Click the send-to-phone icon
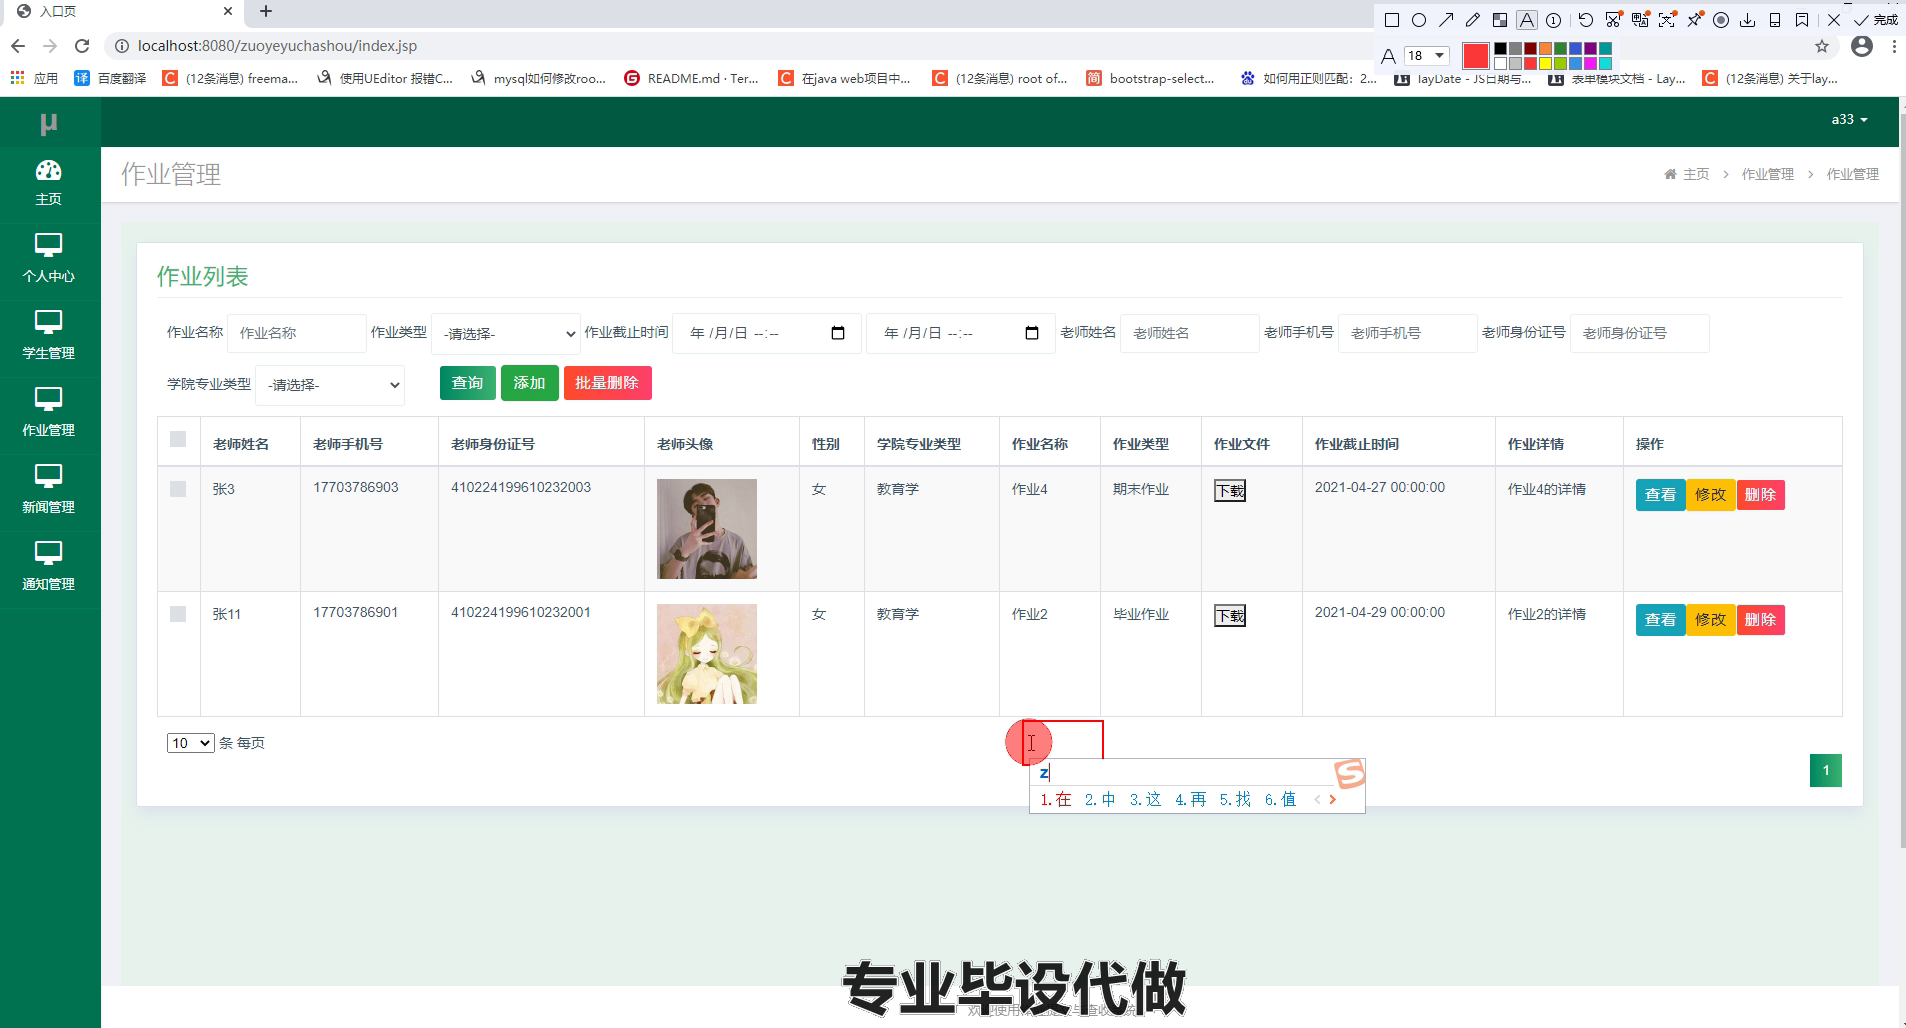This screenshot has height=1028, width=1906. click(1775, 20)
